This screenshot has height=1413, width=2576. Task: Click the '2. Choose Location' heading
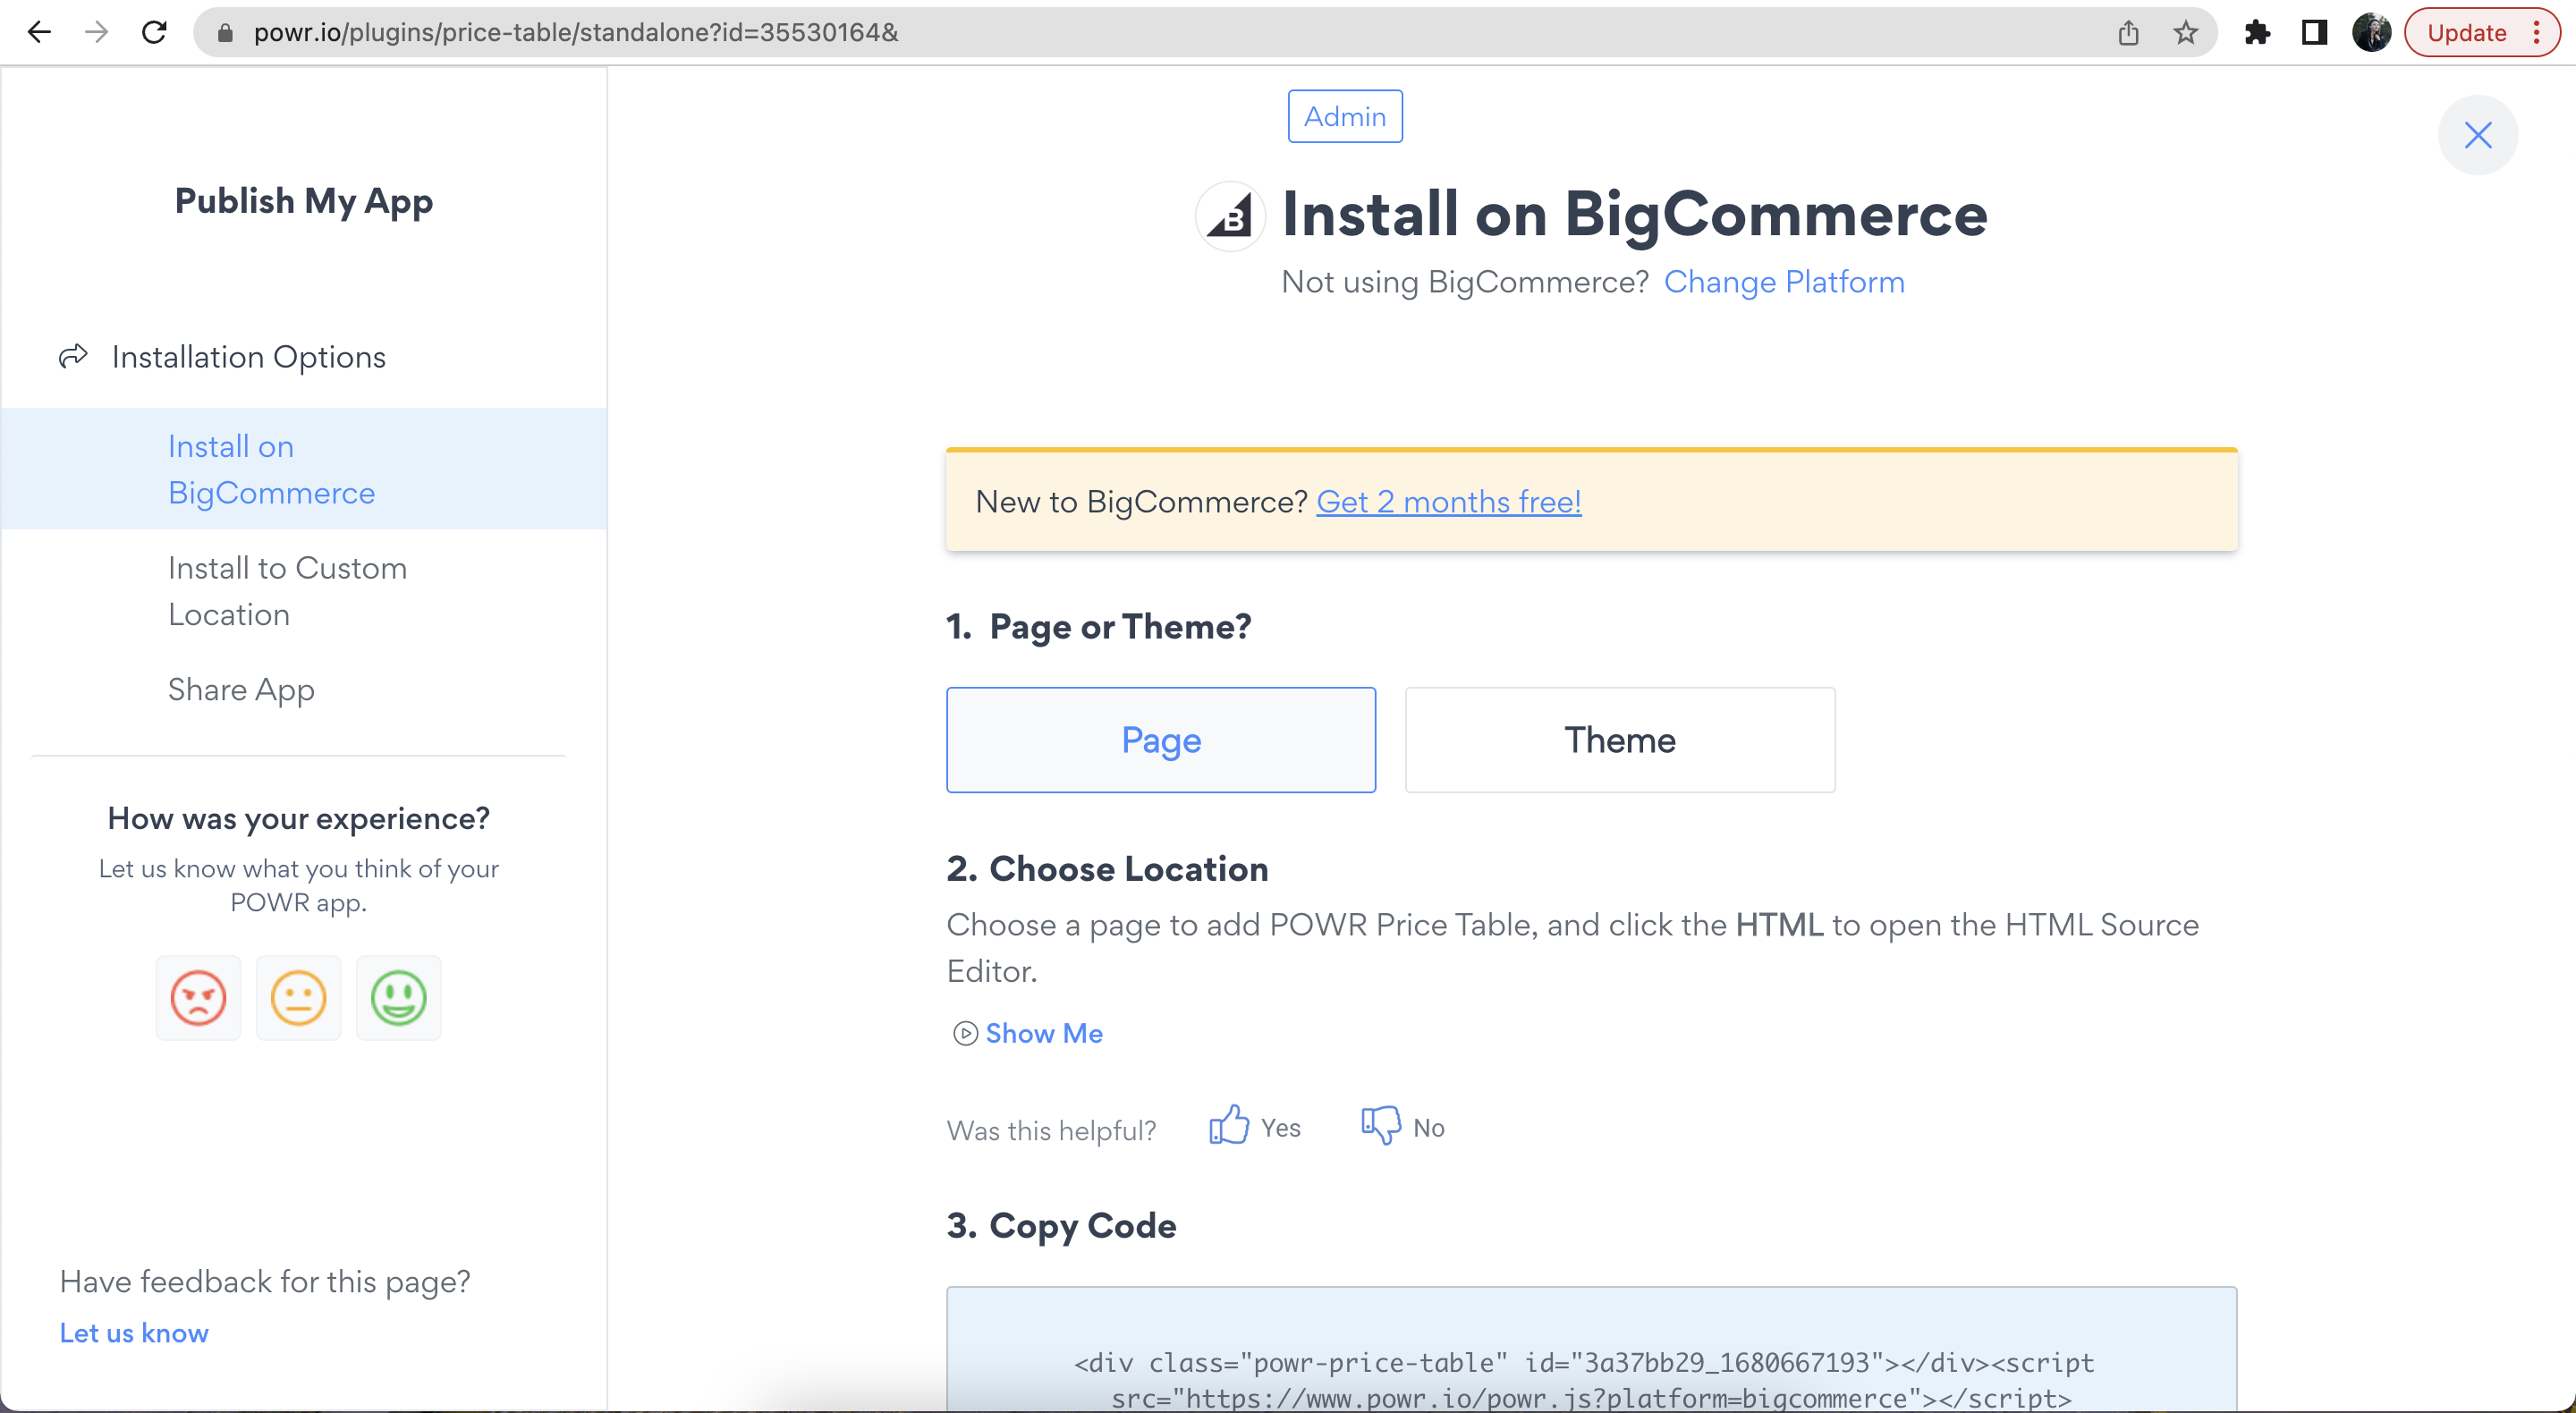tap(1107, 868)
